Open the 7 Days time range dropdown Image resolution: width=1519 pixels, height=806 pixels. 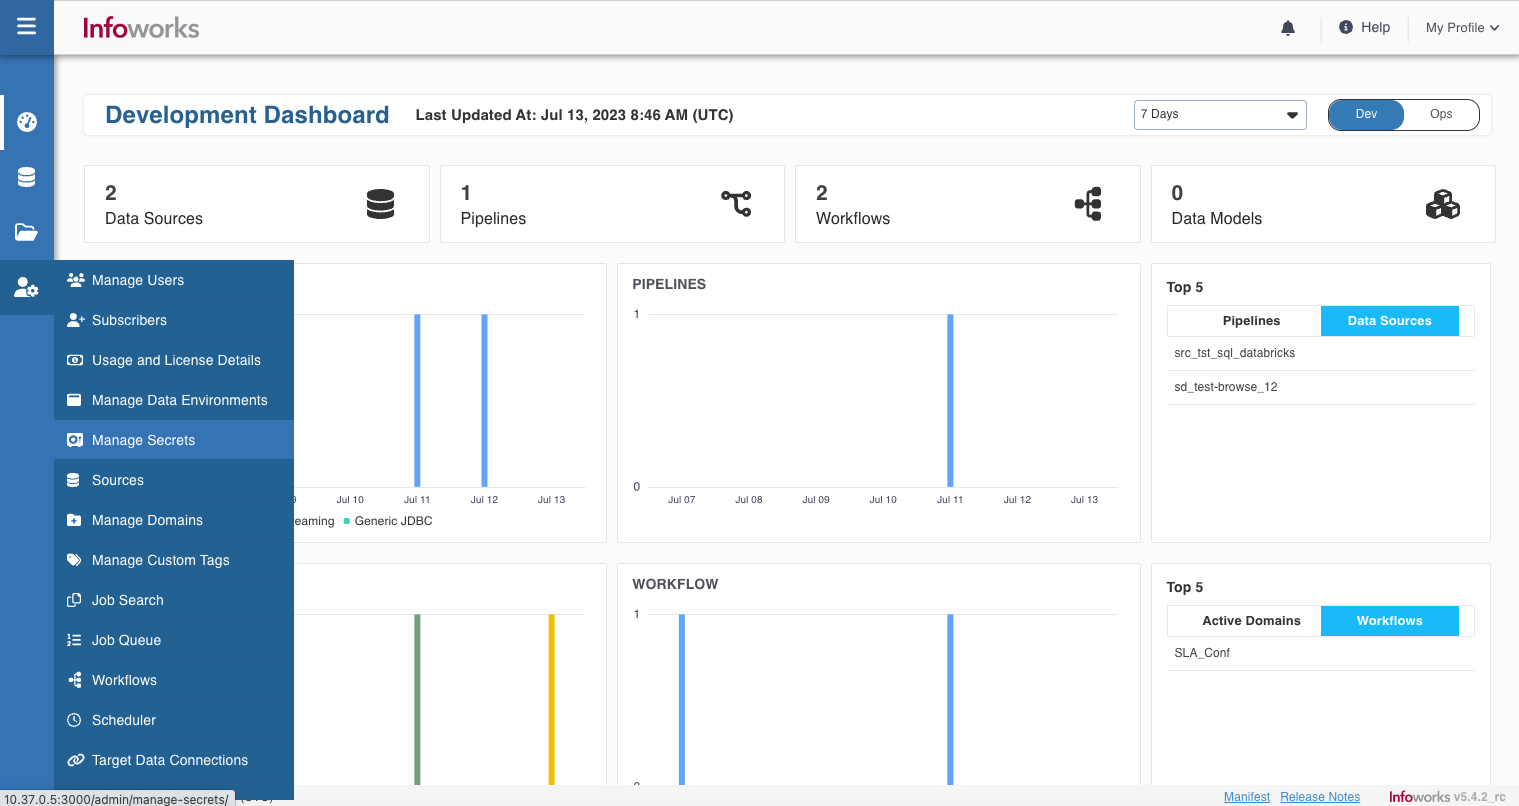click(1220, 114)
